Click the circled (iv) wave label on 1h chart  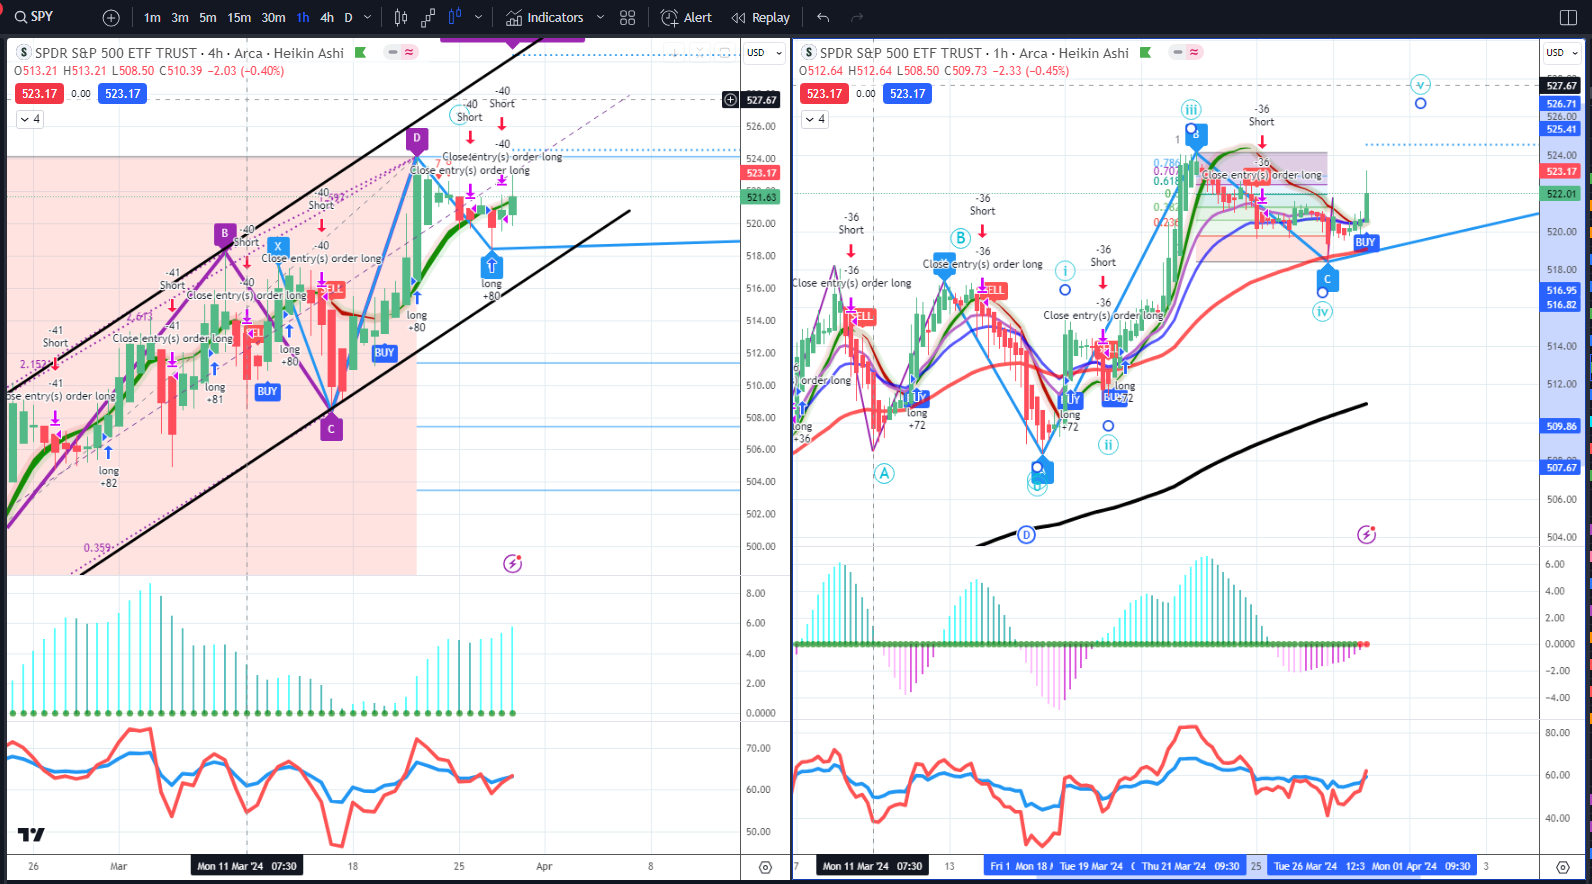pos(1322,311)
